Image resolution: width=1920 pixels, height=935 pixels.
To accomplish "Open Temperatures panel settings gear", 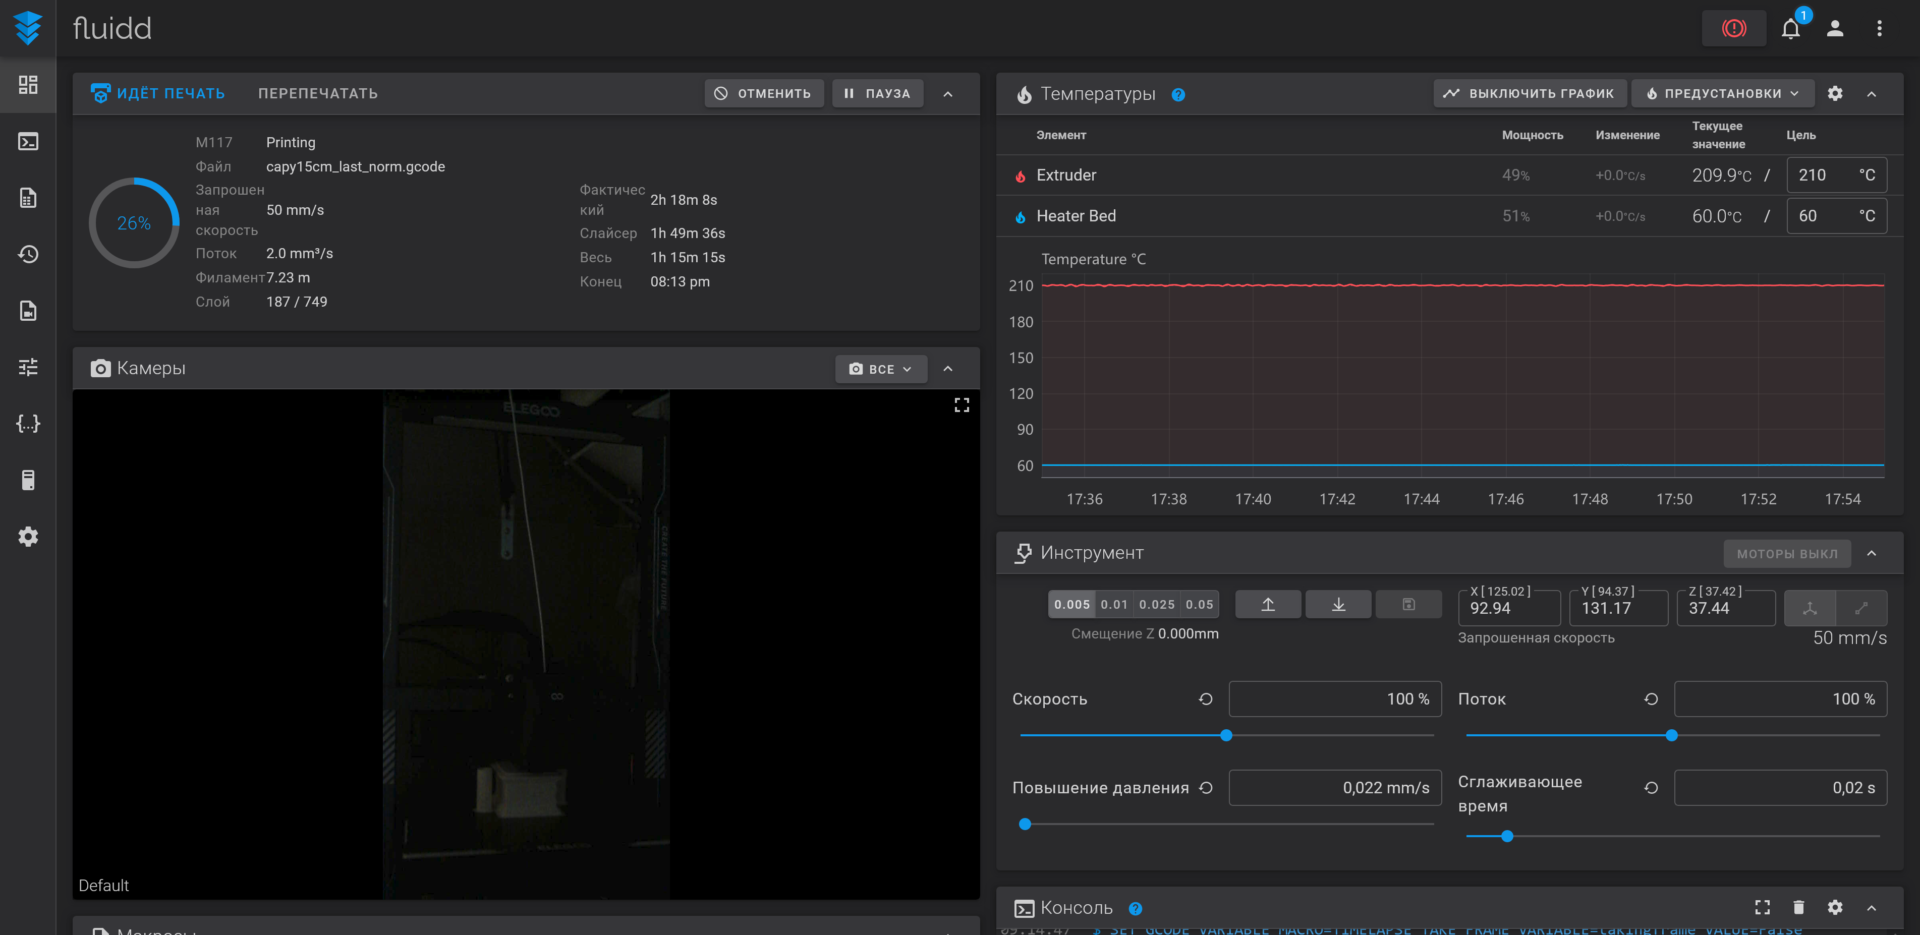I will point(1835,93).
